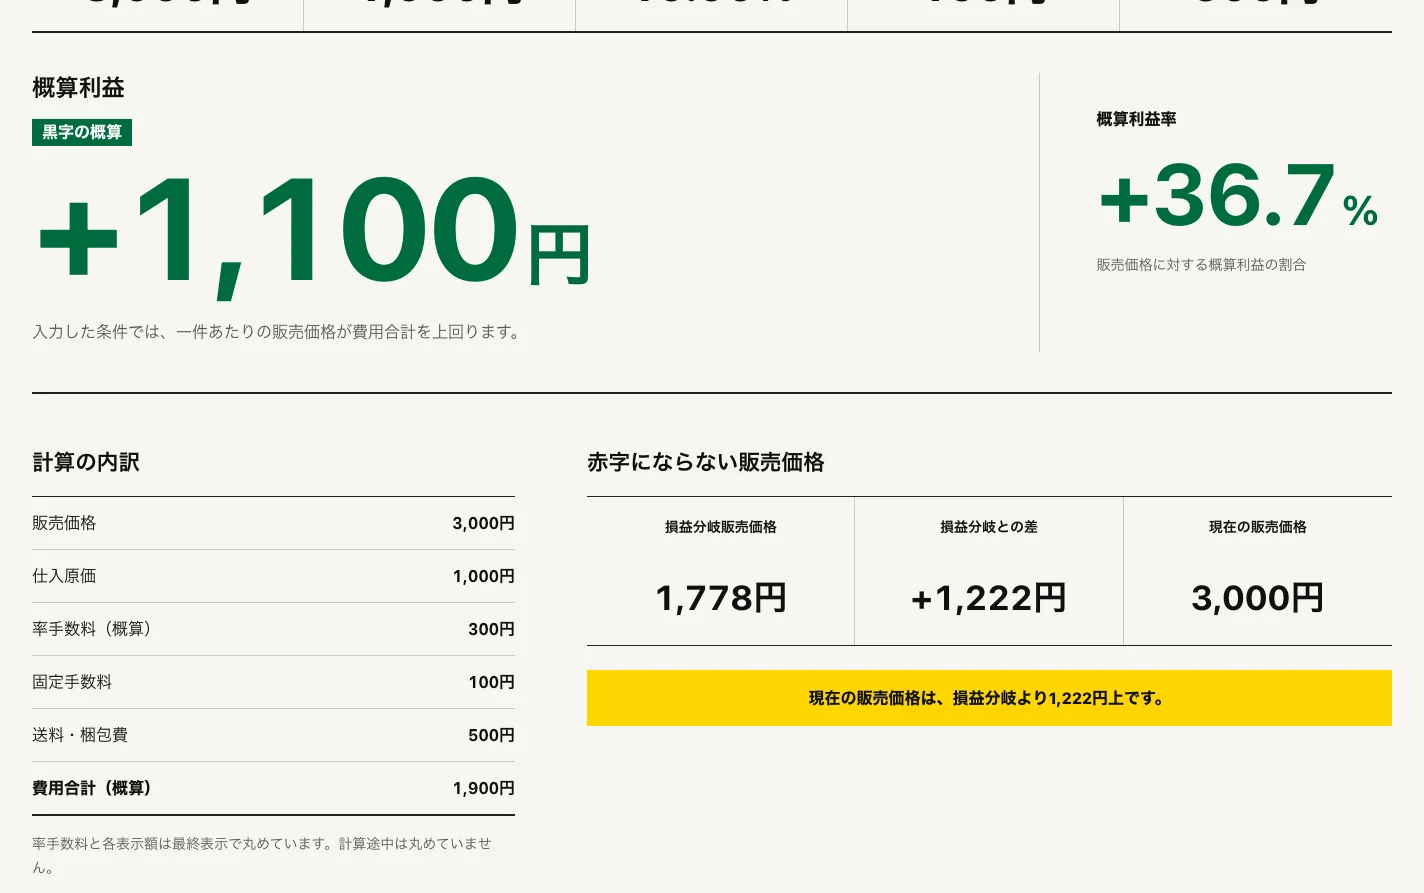The height and width of the screenshot is (893, 1424).
Task: Click the 赤字にならない販売価格 heading
Action: click(x=706, y=462)
